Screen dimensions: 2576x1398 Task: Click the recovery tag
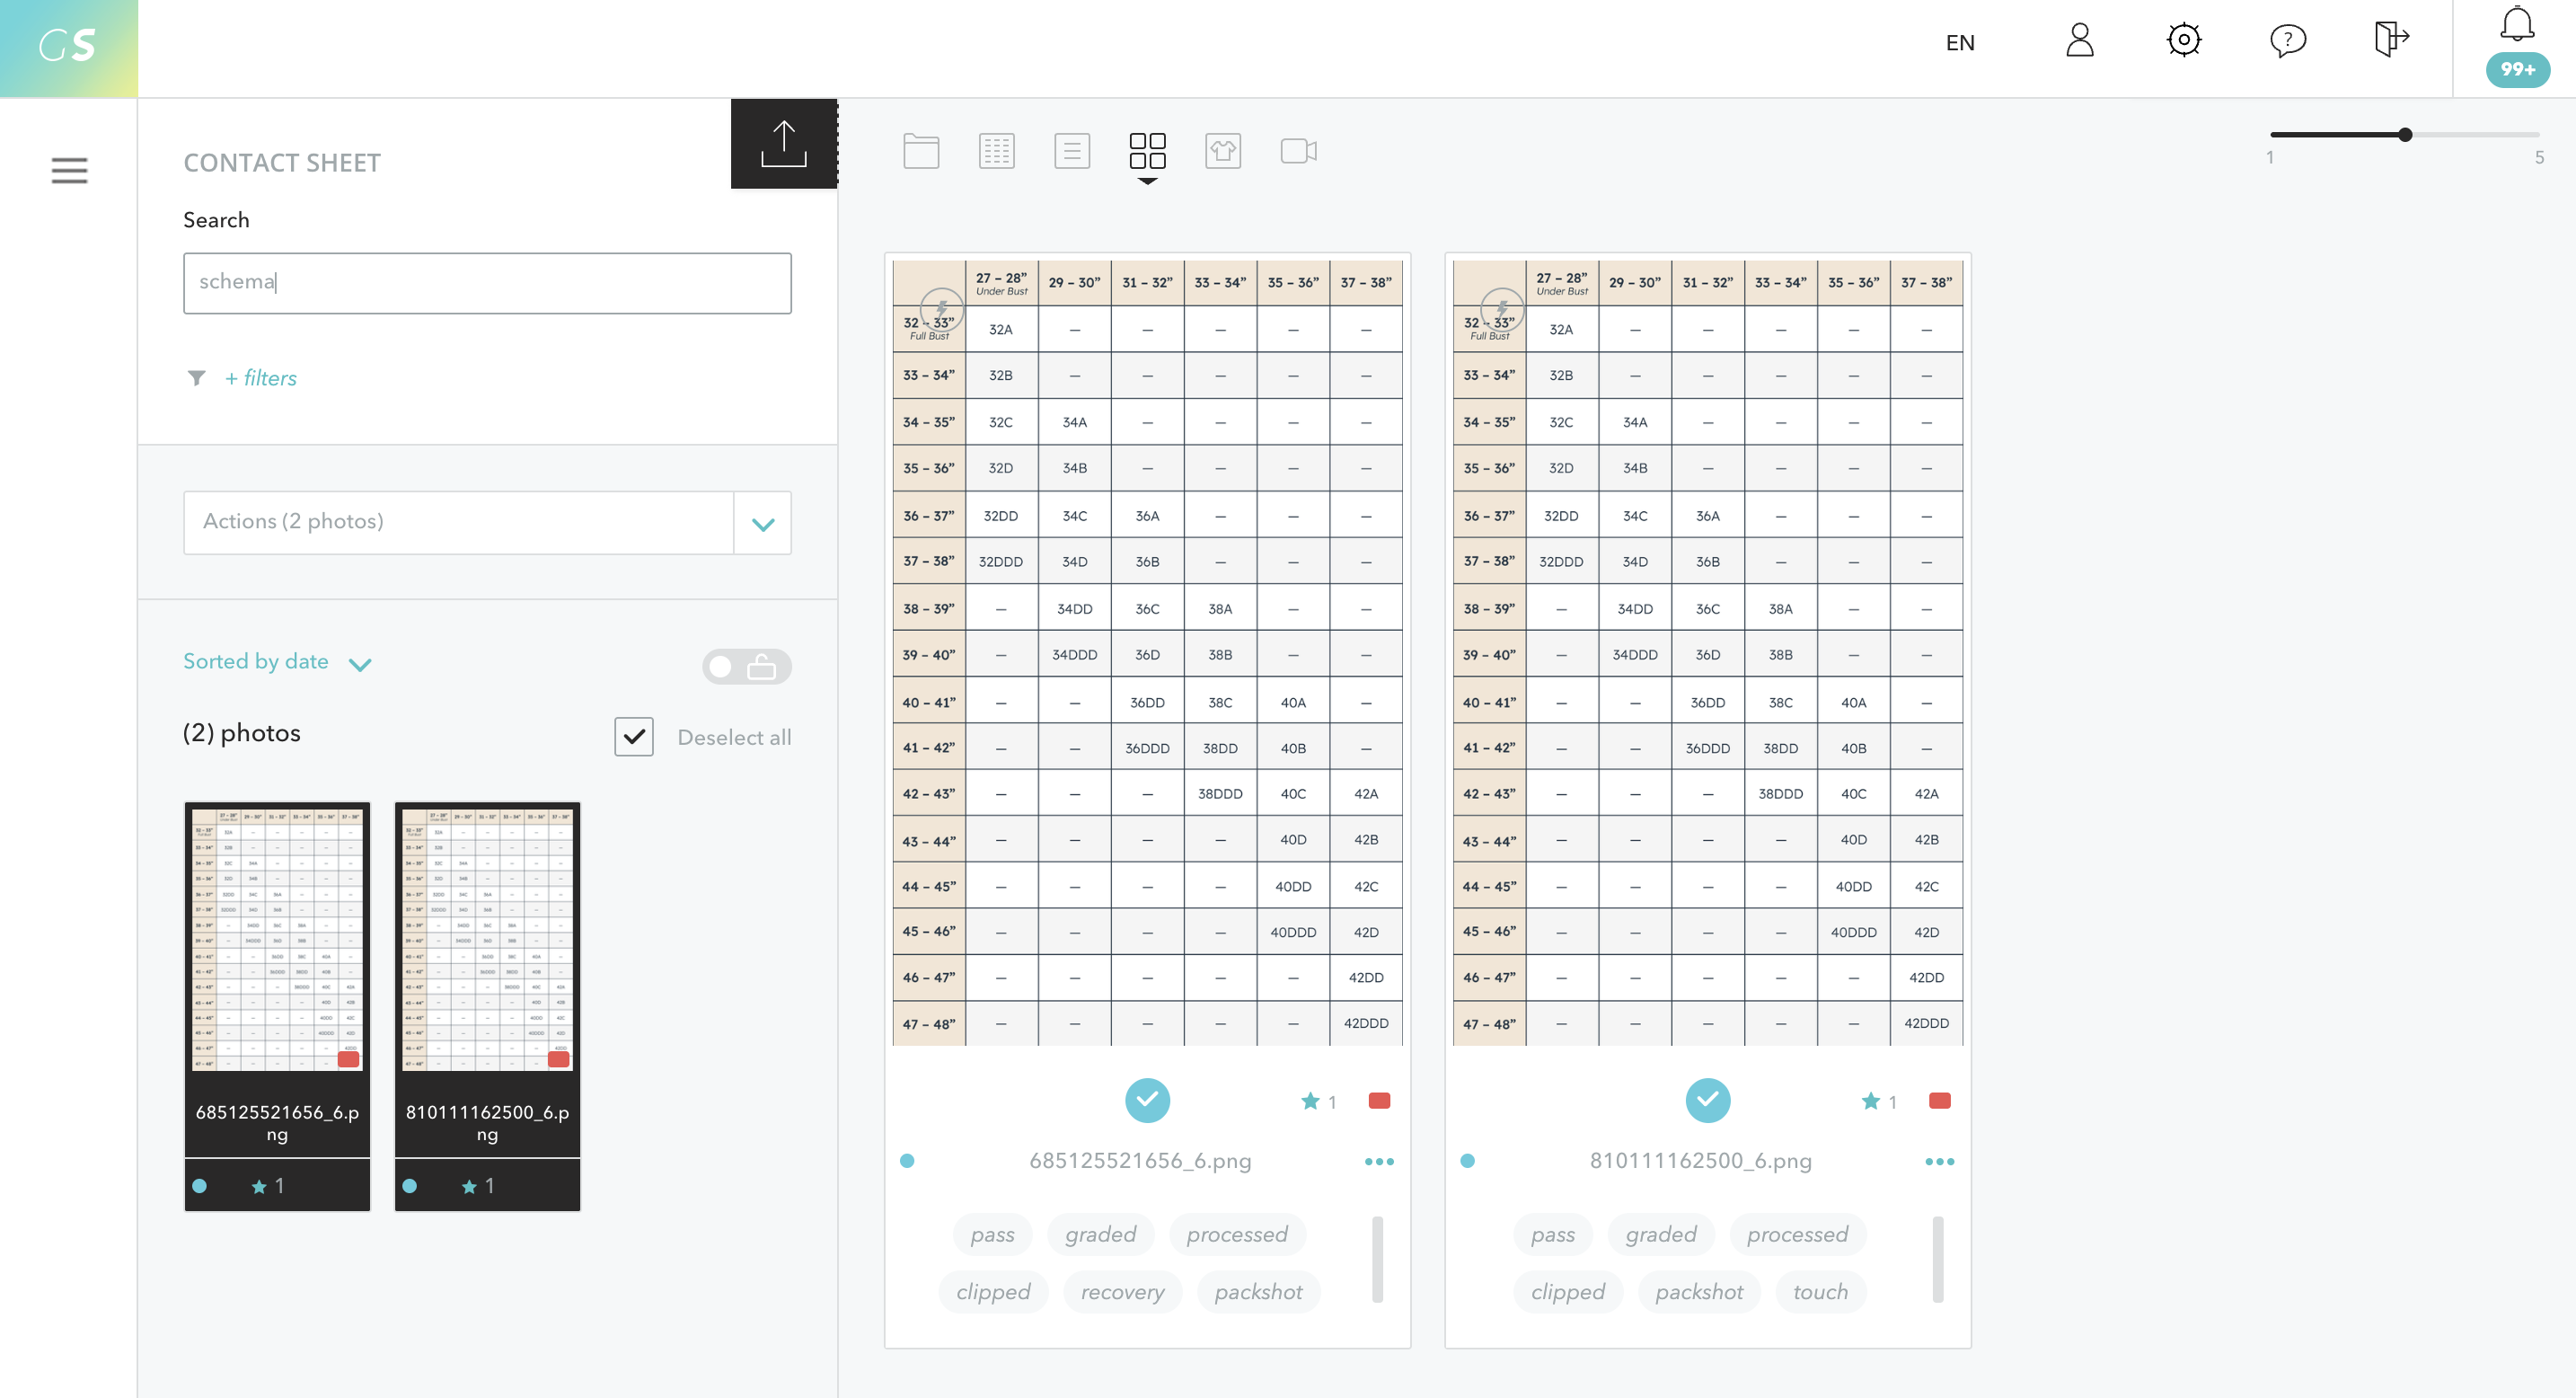(x=1122, y=1291)
